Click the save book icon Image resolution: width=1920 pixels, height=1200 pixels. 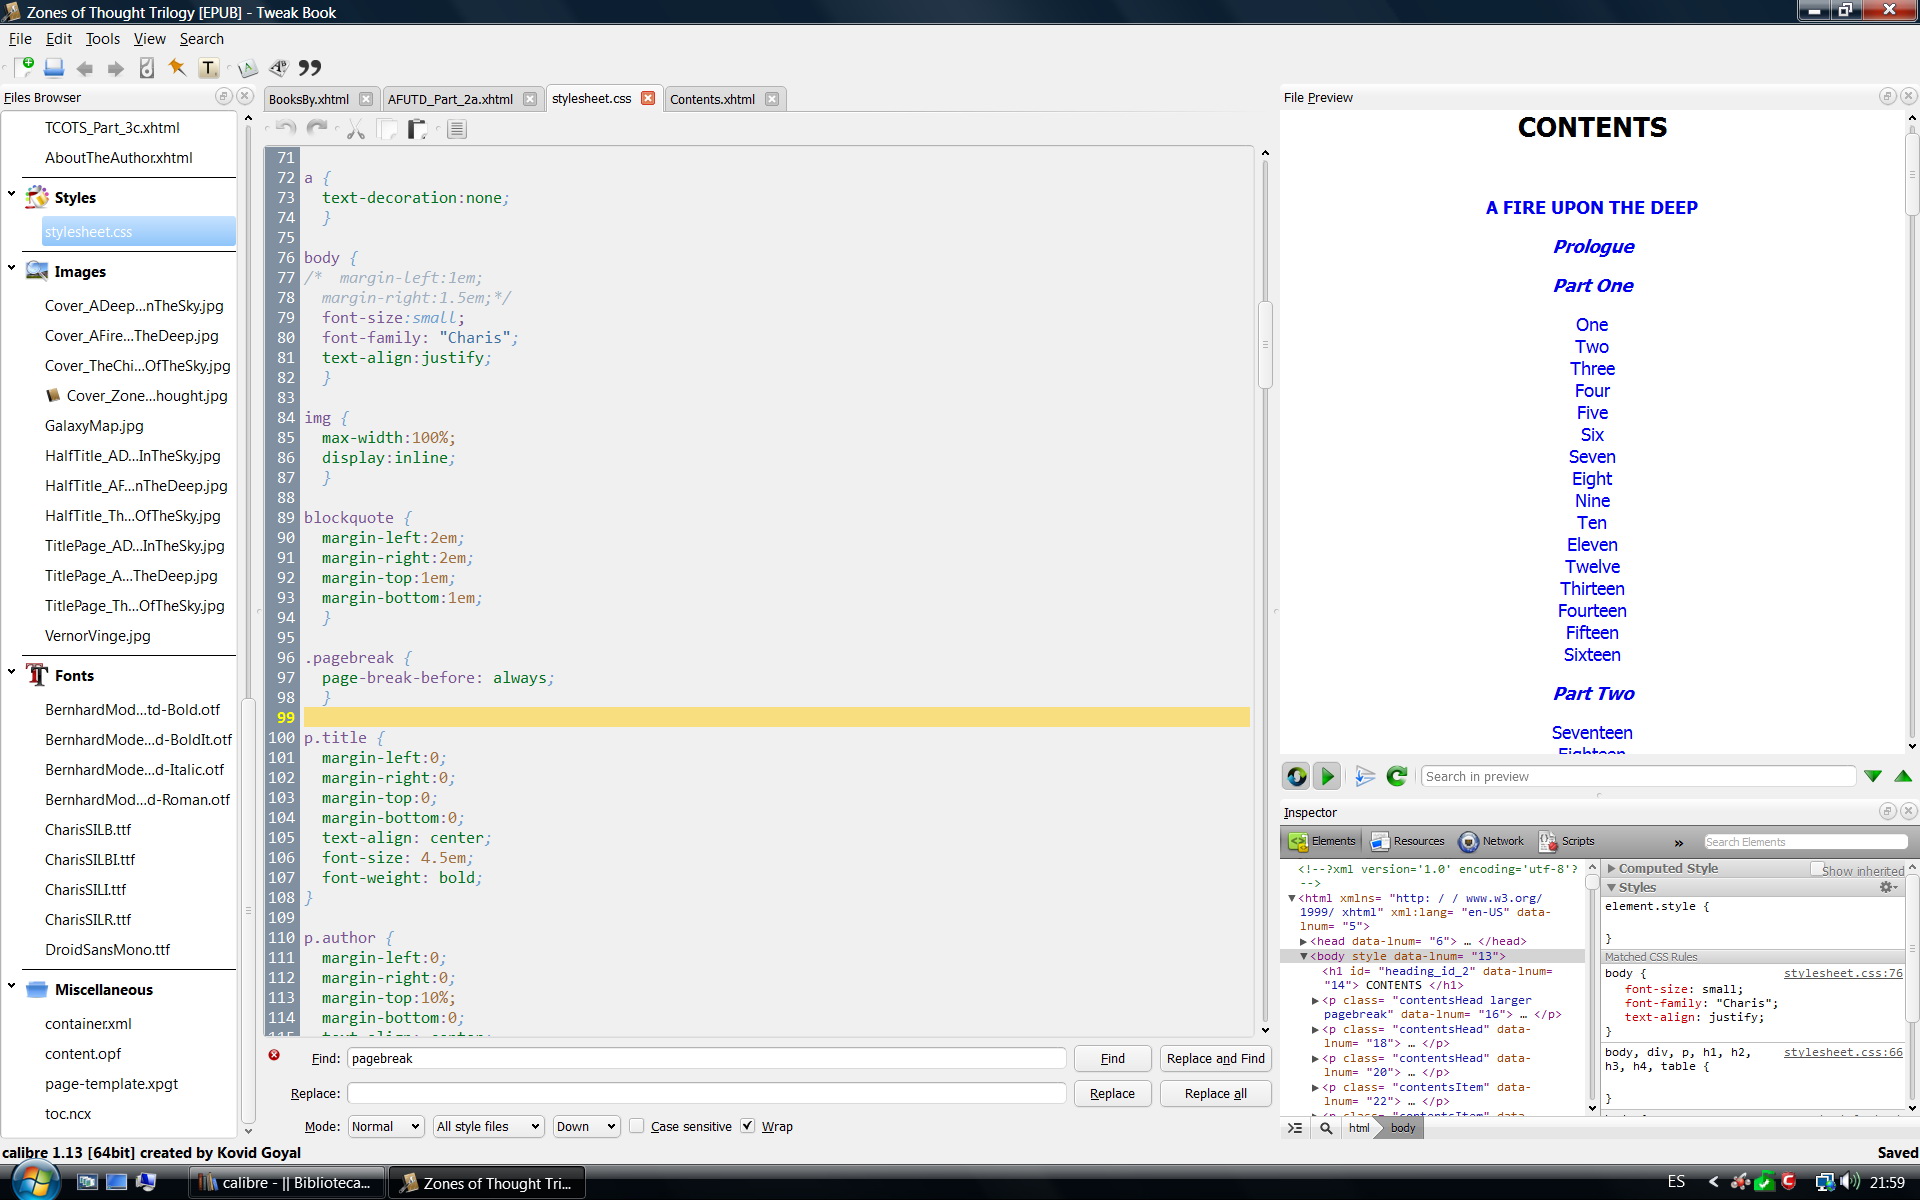pos(54,68)
